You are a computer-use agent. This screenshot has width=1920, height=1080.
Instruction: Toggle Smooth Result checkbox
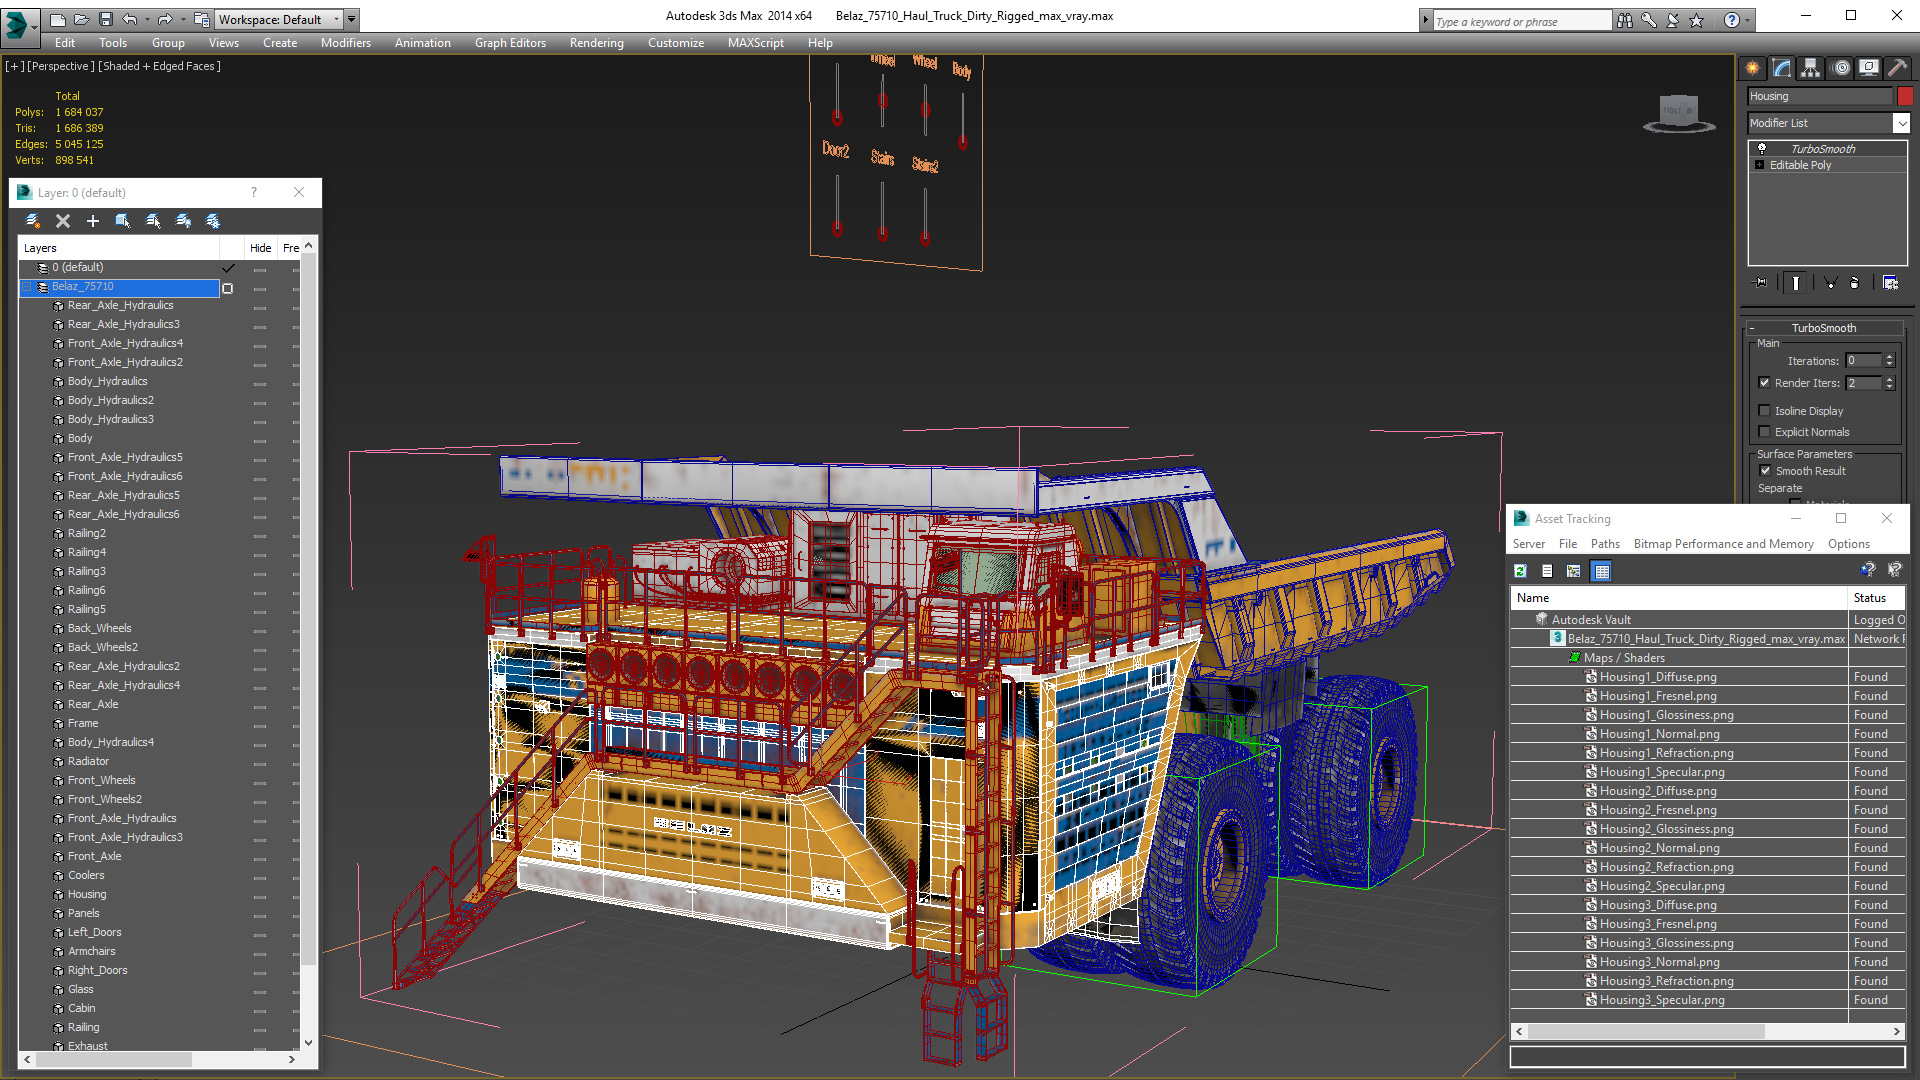[x=1766, y=471]
